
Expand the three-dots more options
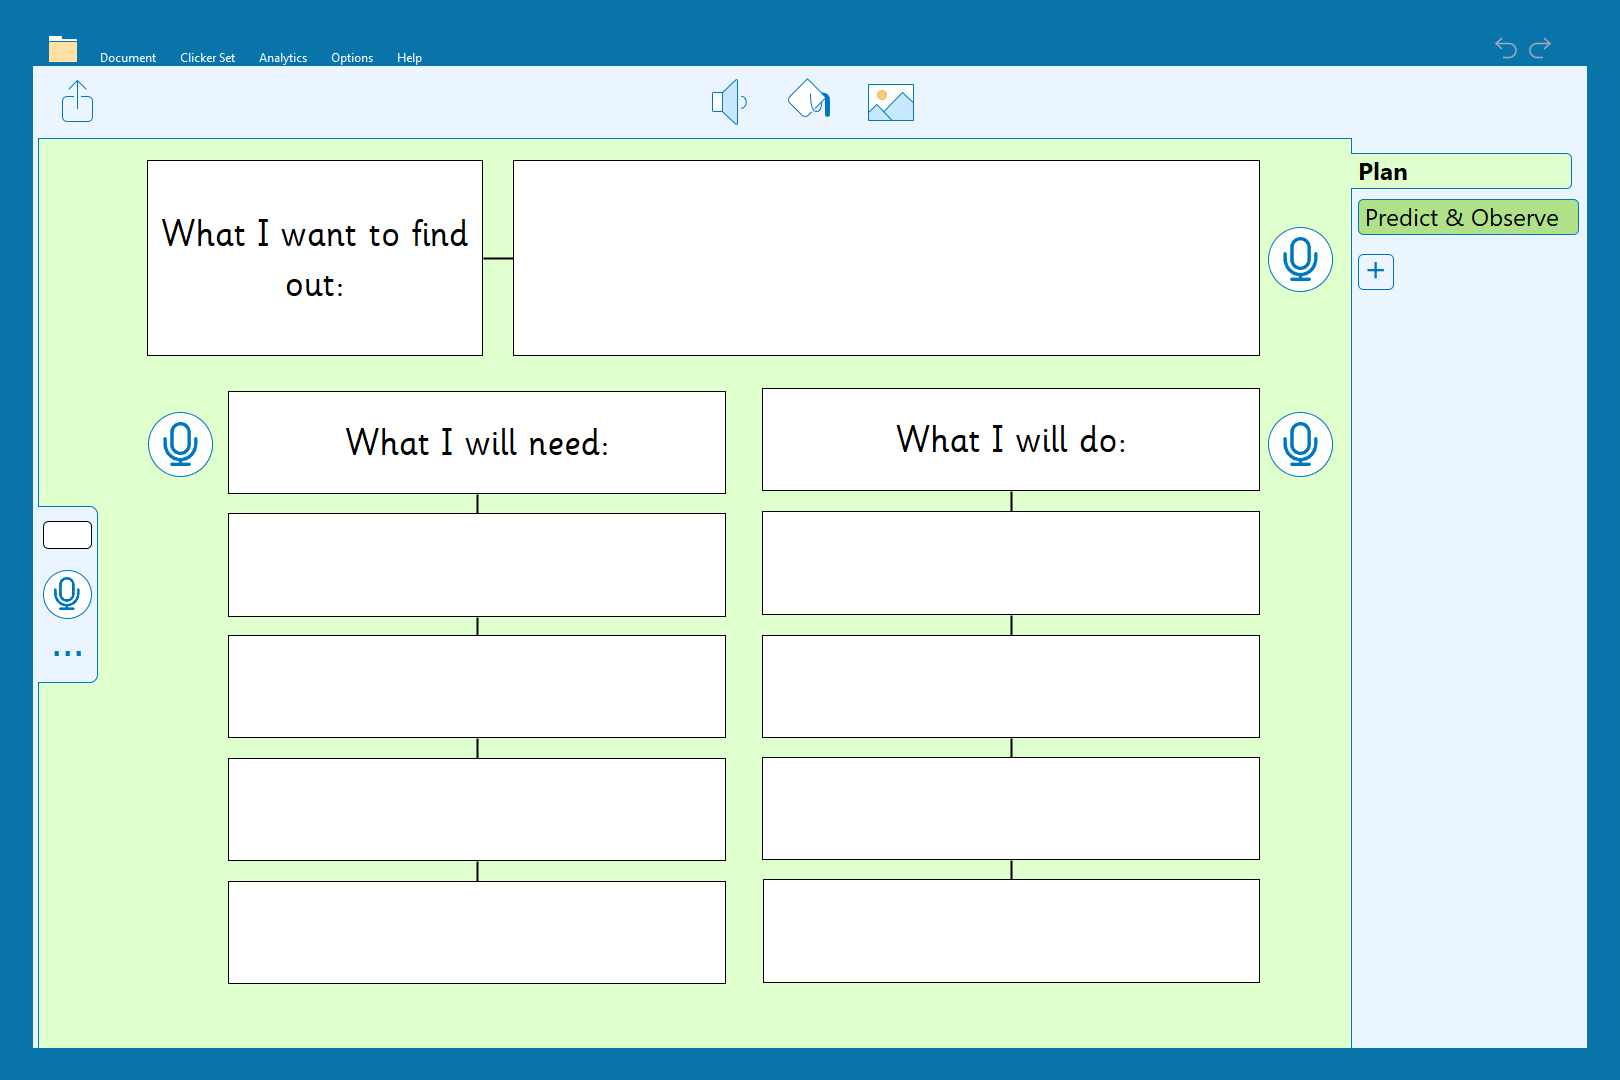tap(67, 653)
